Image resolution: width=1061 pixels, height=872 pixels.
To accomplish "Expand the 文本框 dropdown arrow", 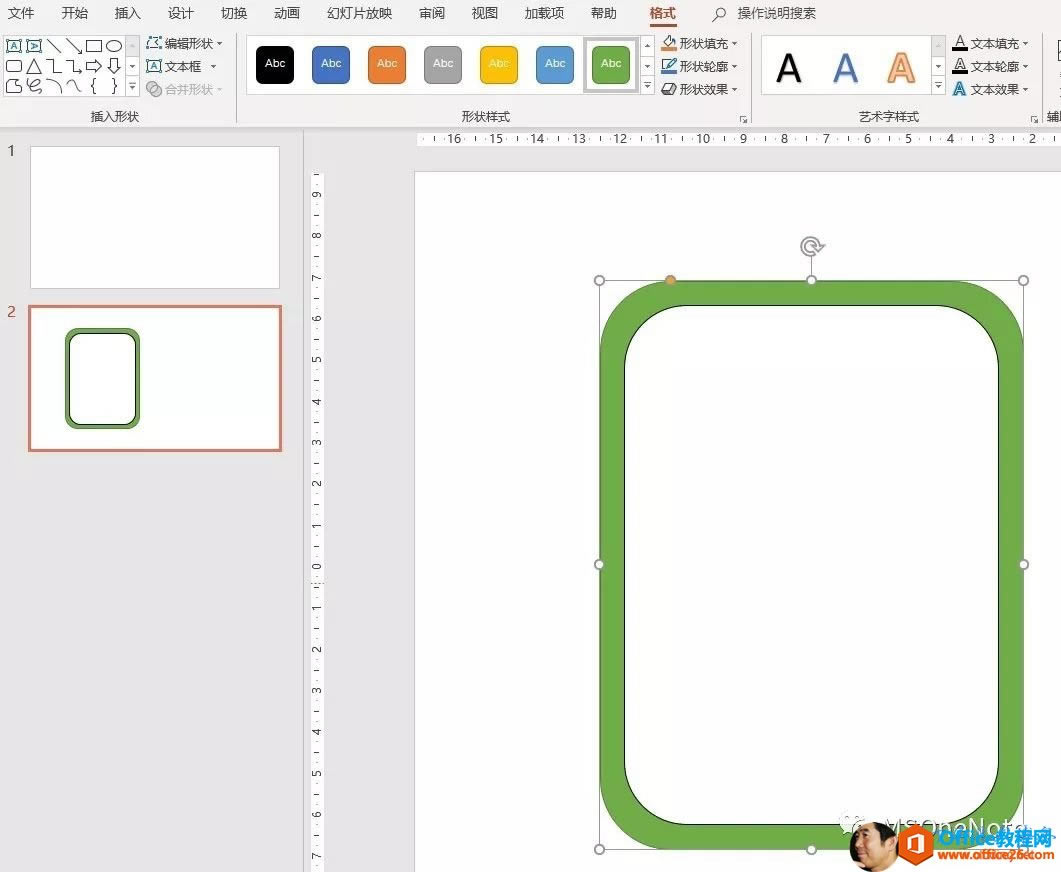I will point(213,66).
